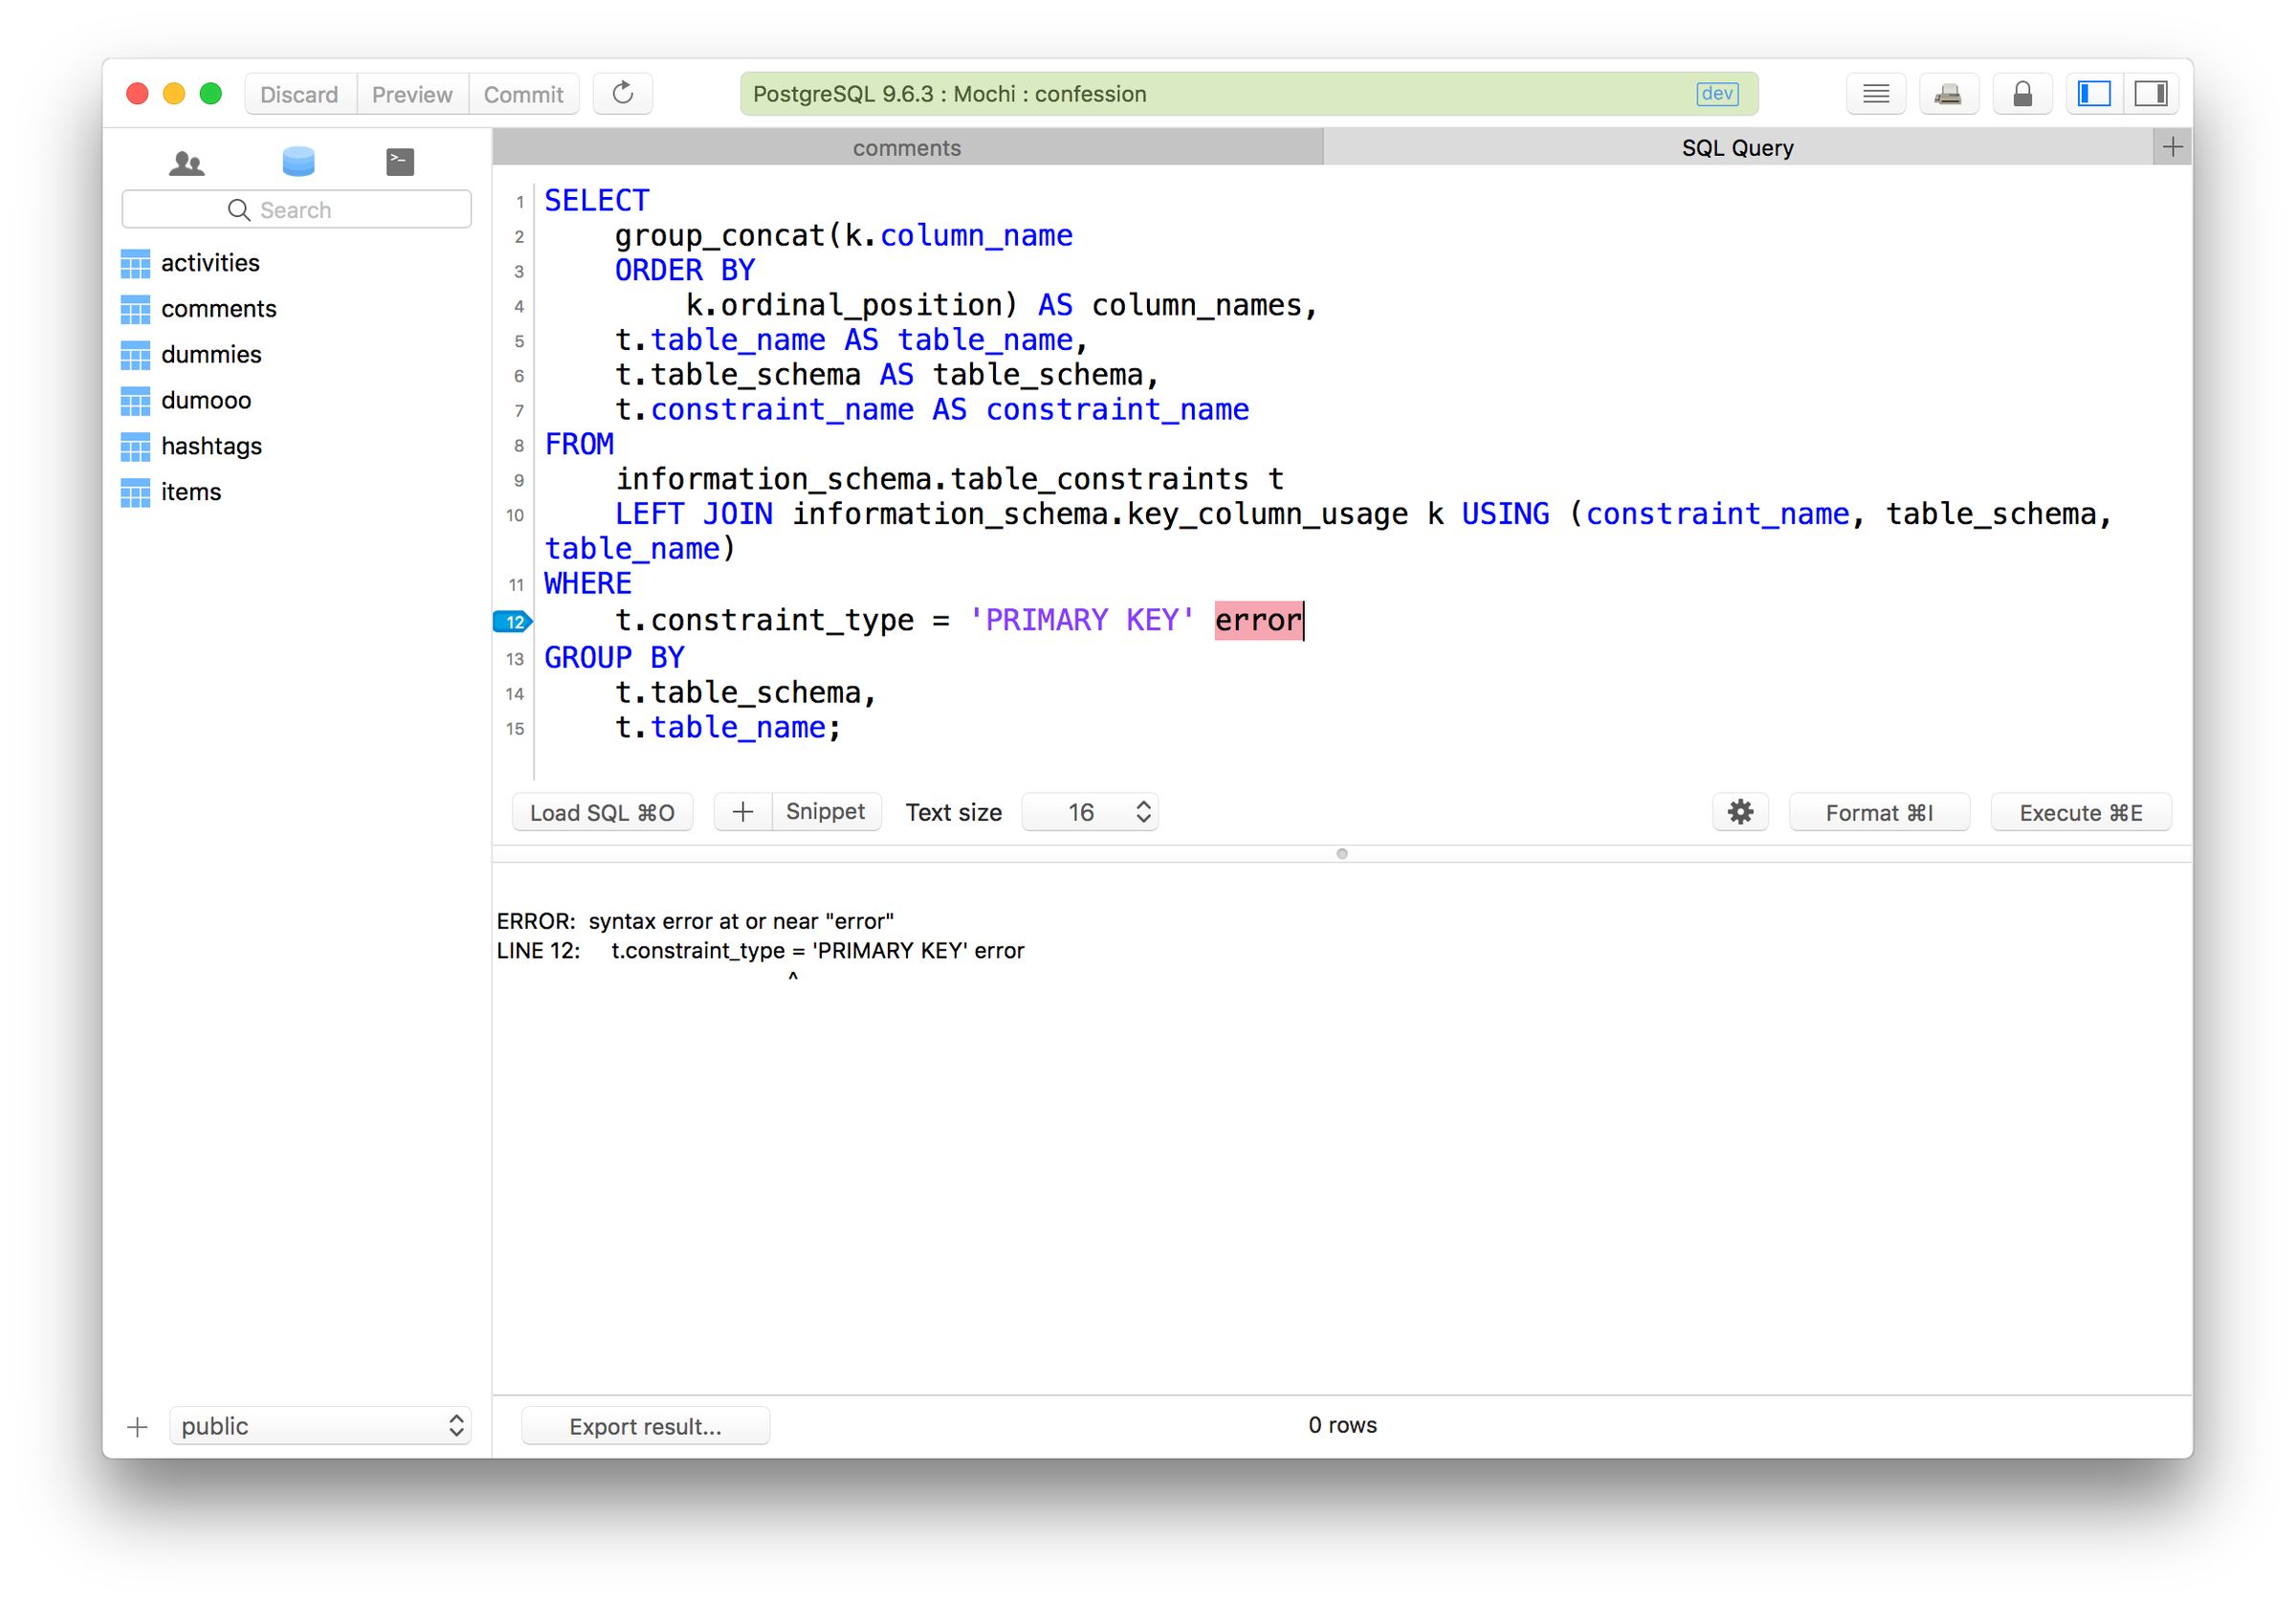Click Export result button
Viewport: 2296px width, 1605px height.
click(x=645, y=1426)
